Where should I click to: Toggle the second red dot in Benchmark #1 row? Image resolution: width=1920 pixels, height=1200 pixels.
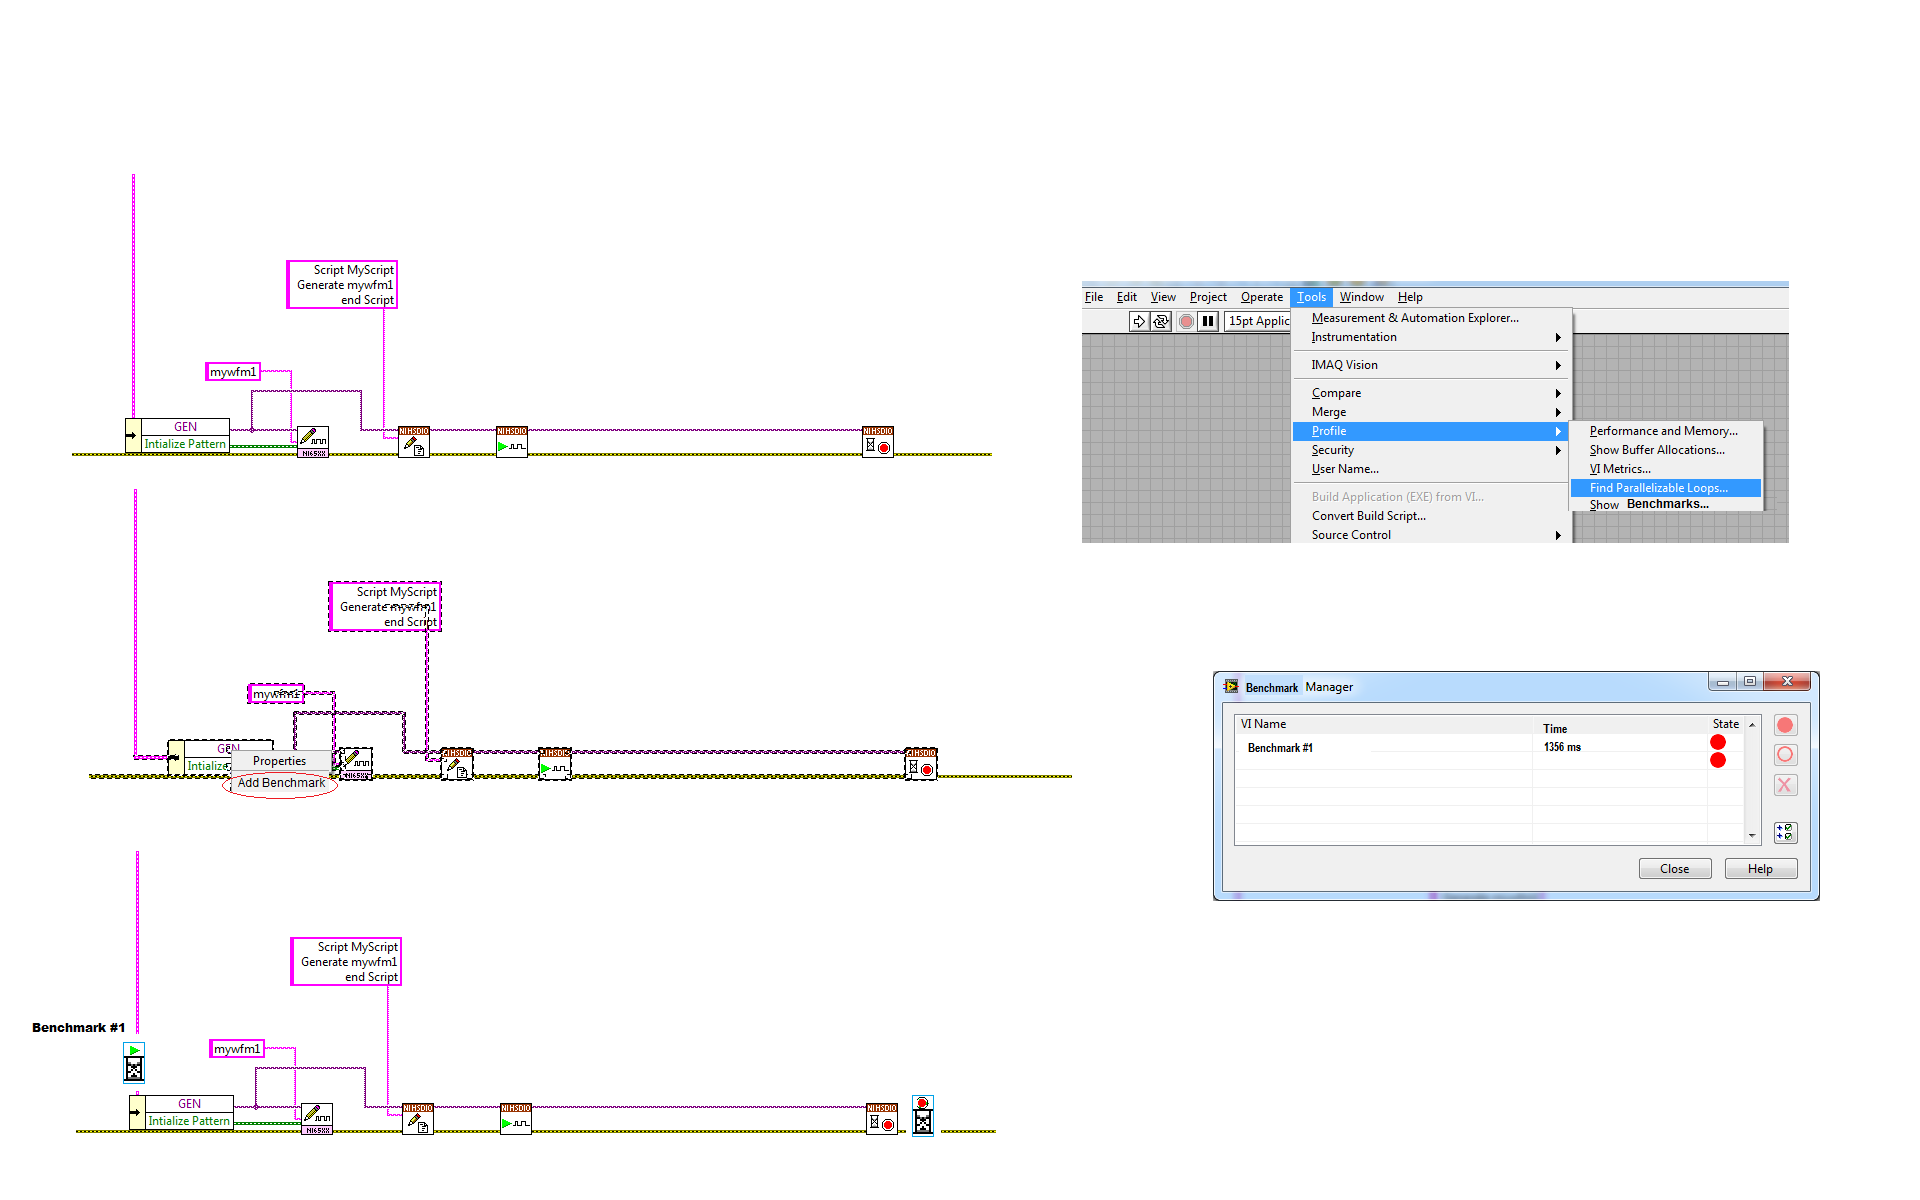(x=1718, y=760)
